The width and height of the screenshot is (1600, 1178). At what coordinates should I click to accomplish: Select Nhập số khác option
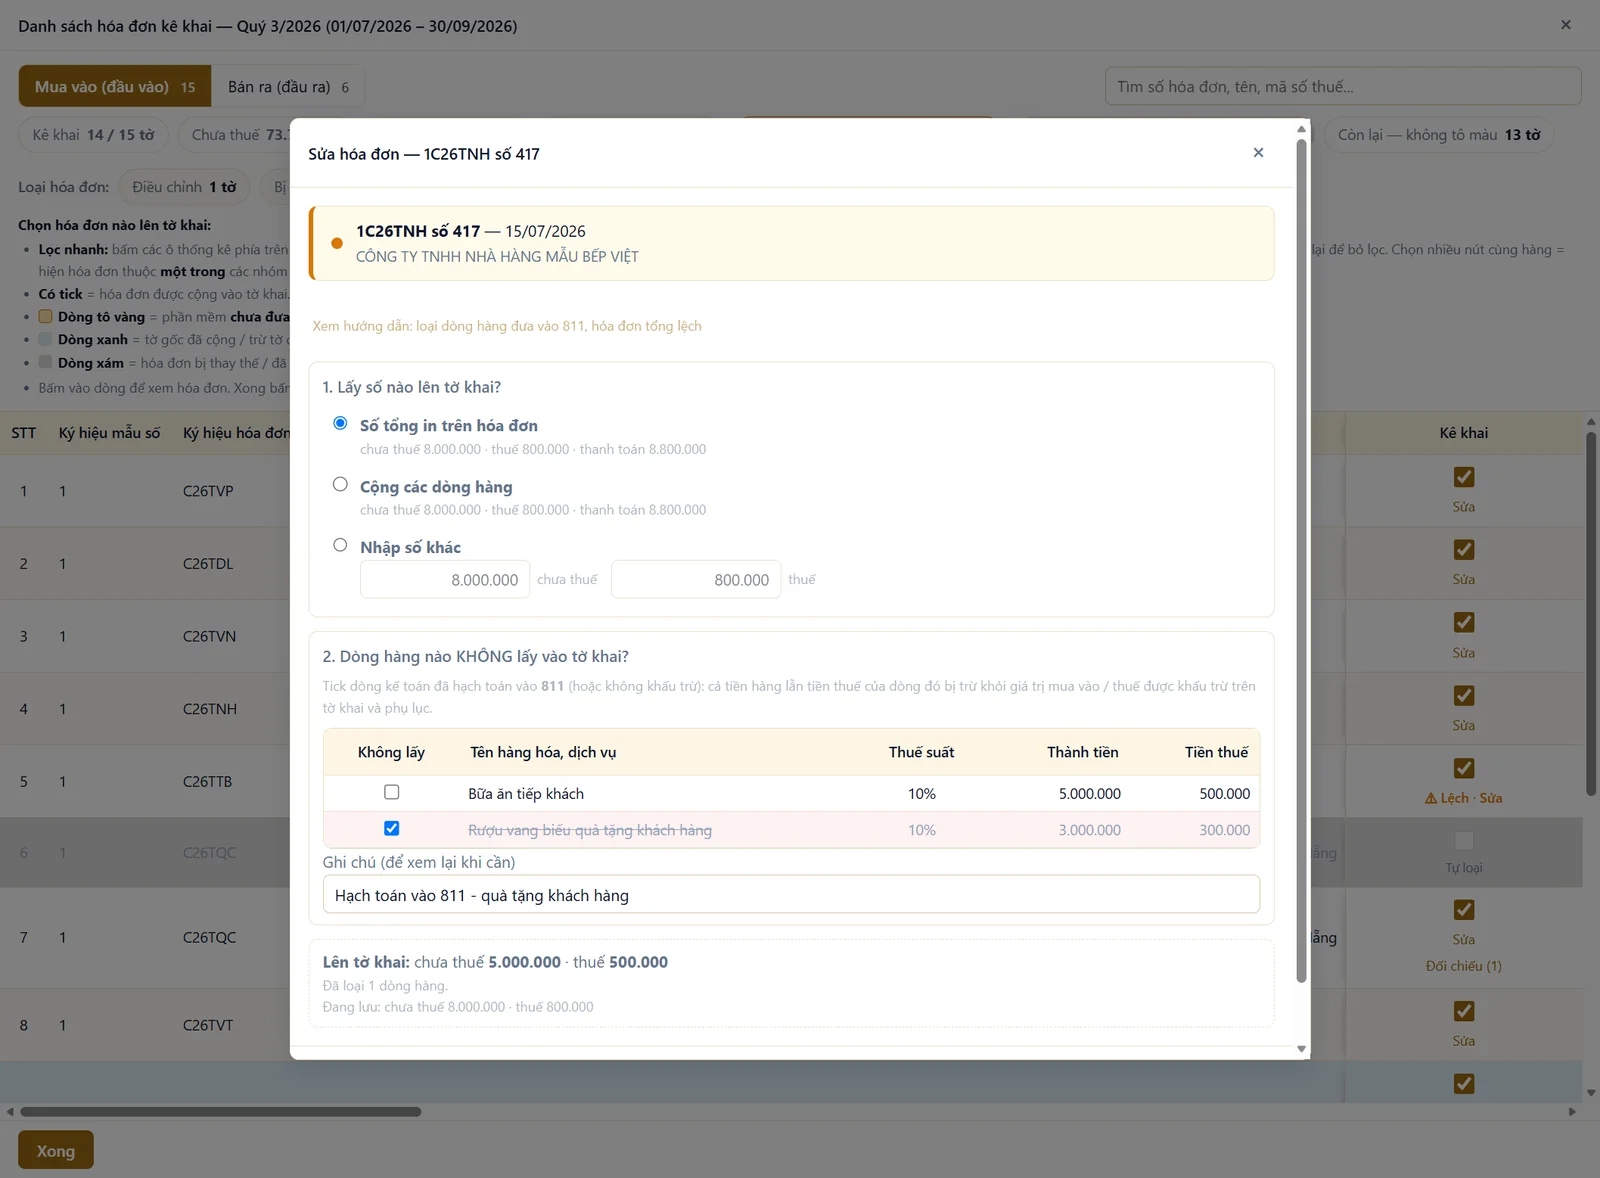[340, 546]
